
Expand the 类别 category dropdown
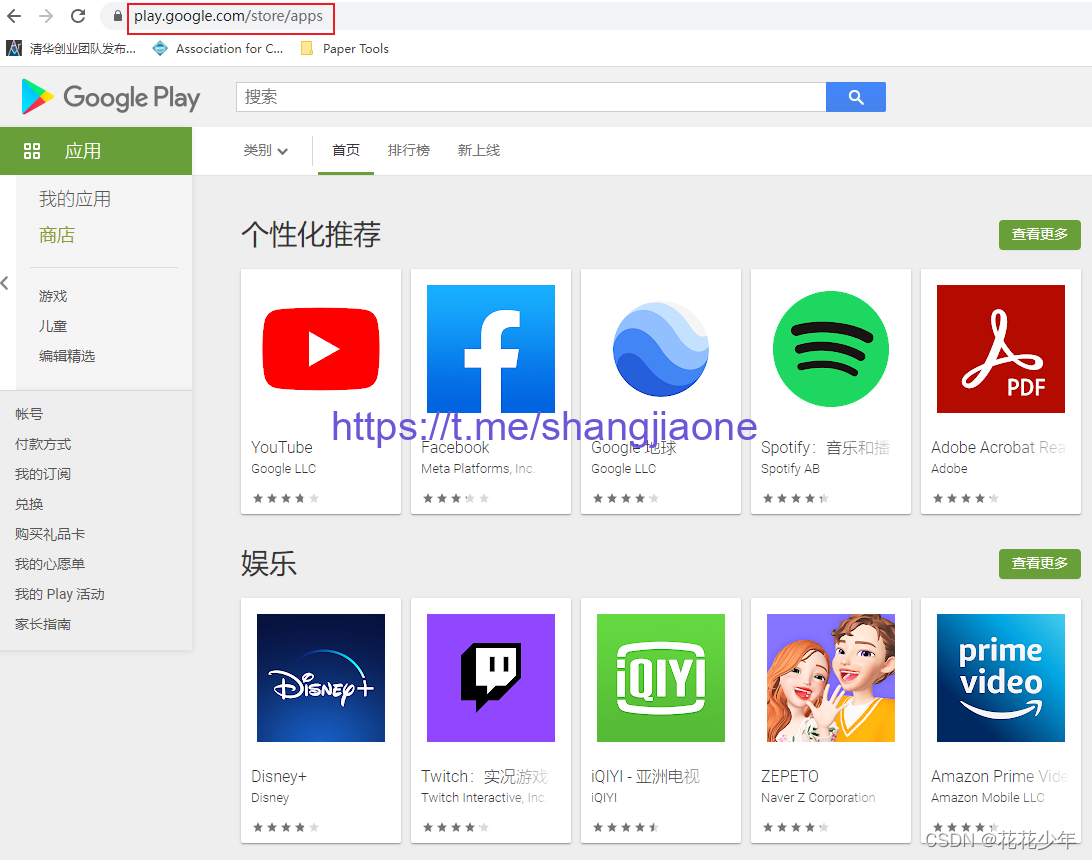click(x=266, y=151)
